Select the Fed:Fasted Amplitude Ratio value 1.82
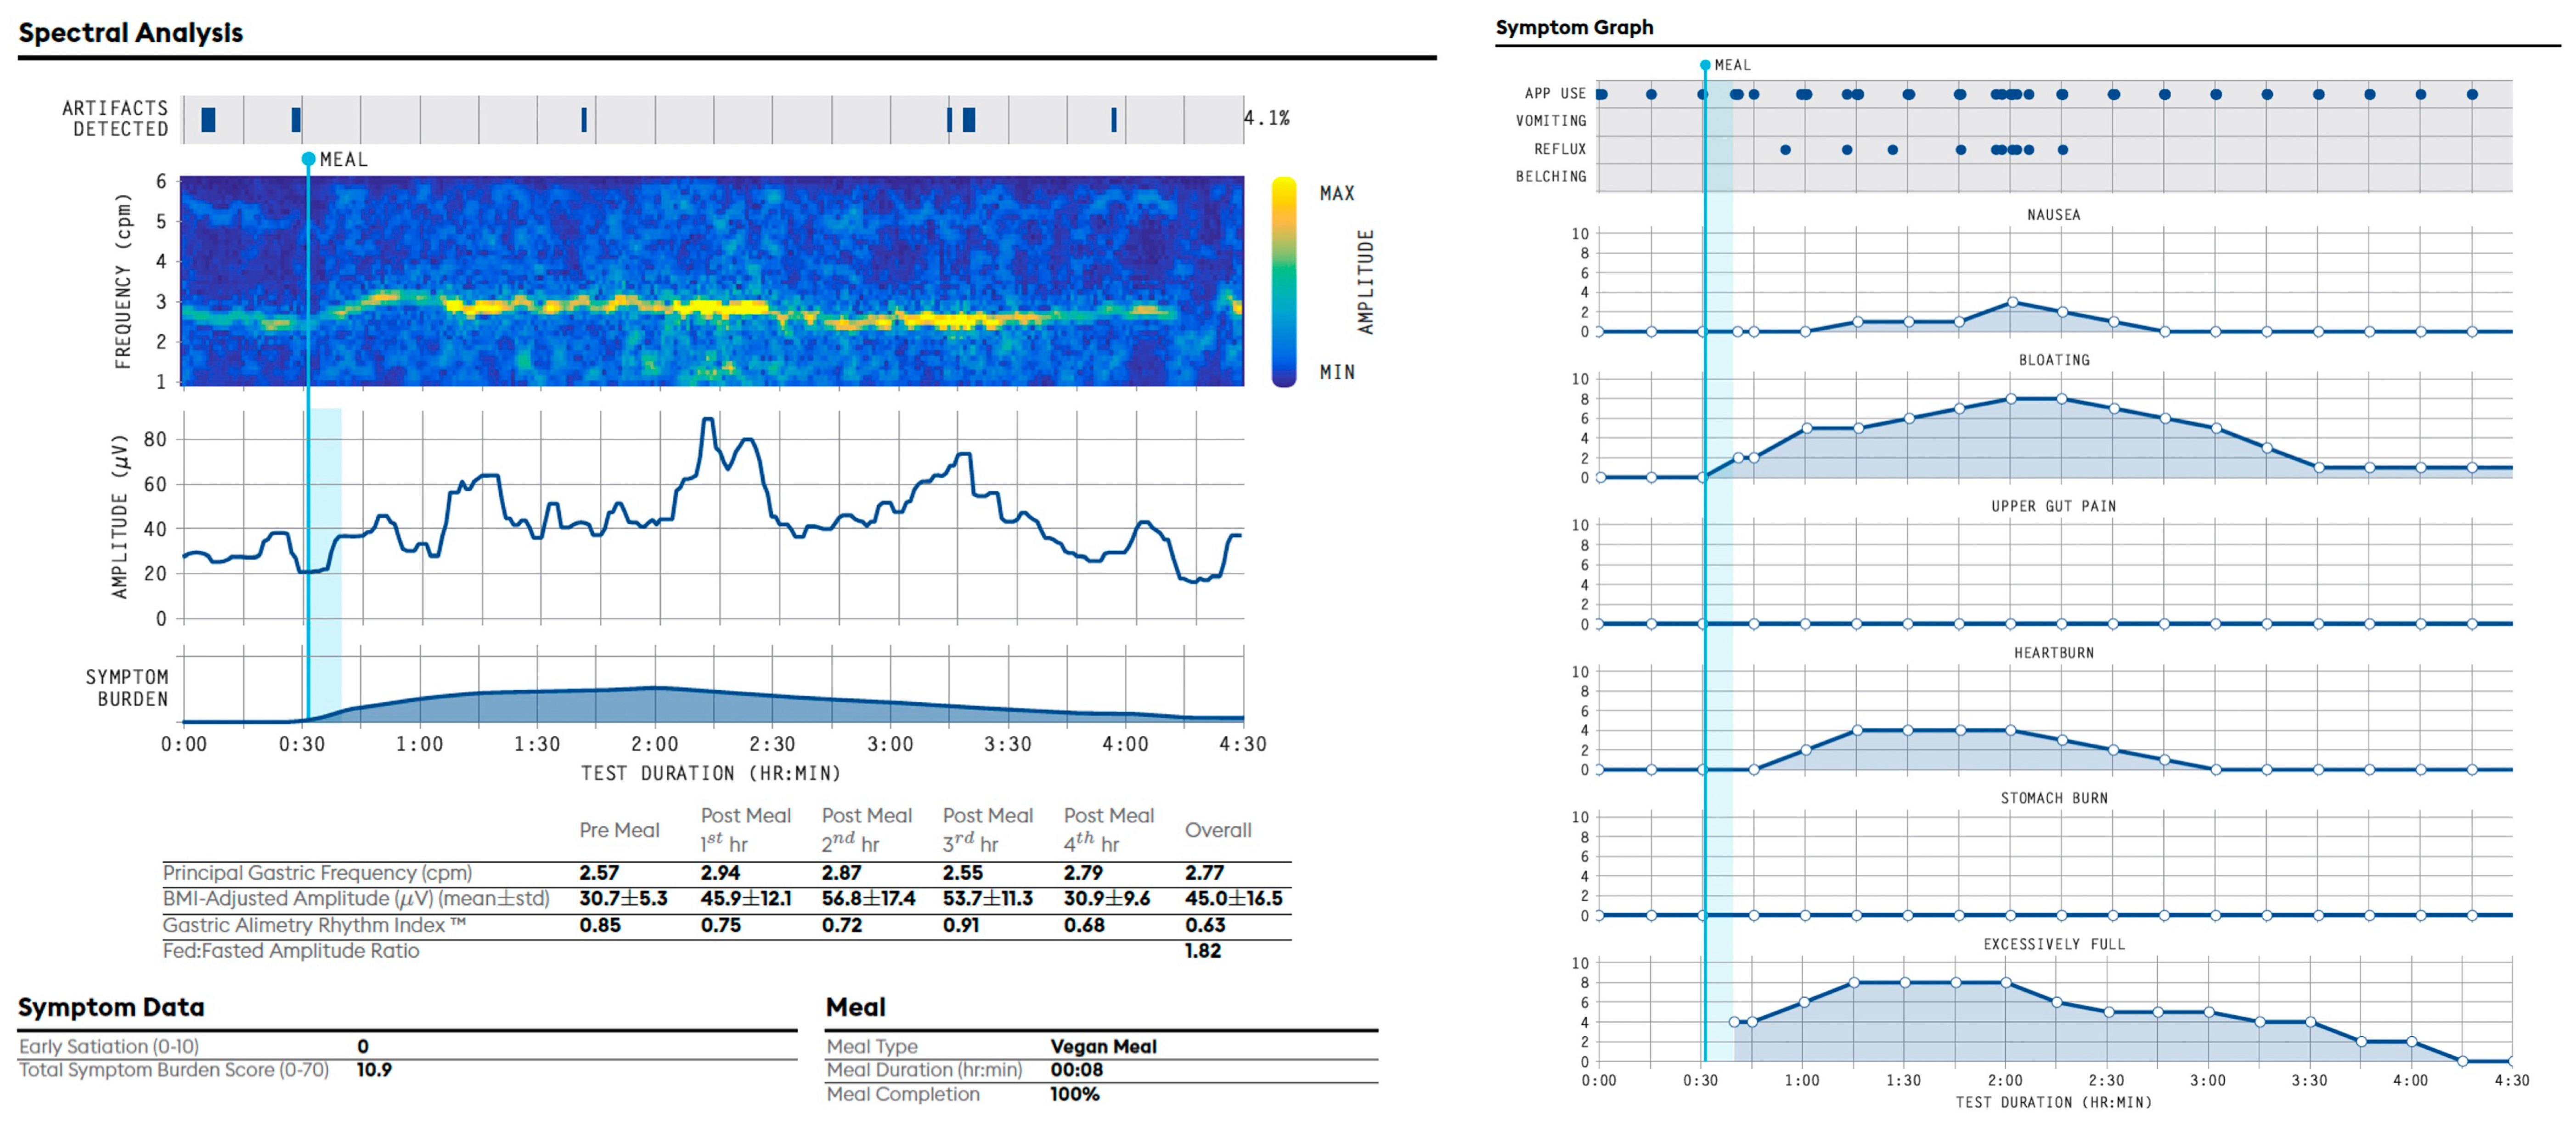The image size is (2576, 1124). tap(1205, 951)
